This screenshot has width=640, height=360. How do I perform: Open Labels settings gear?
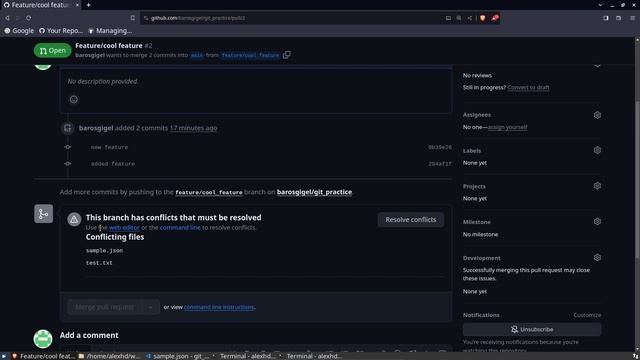597,150
